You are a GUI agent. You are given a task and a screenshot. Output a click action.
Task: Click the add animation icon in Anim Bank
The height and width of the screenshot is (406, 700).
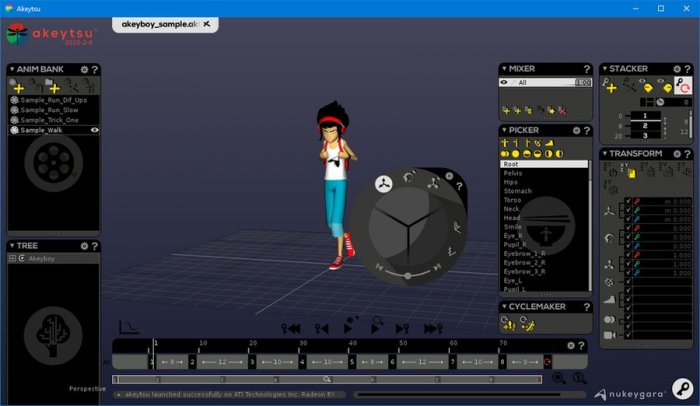click(x=18, y=87)
